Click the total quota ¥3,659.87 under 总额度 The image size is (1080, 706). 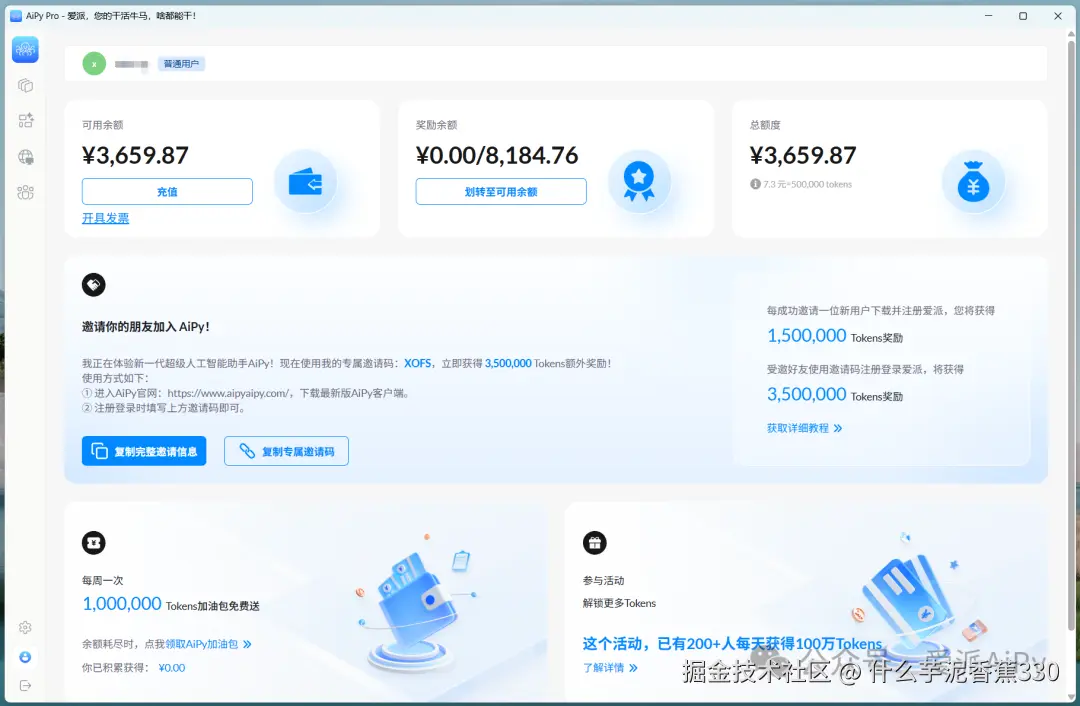point(803,156)
